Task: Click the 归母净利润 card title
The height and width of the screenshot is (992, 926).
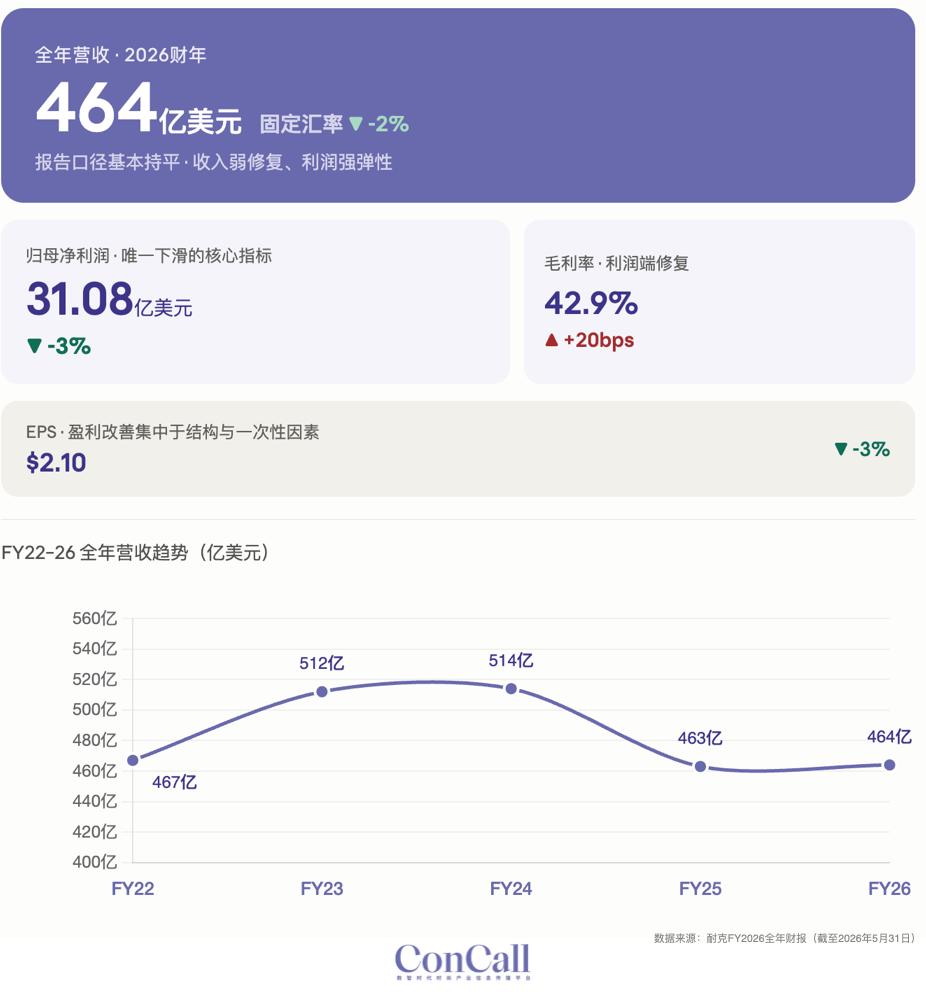Action: coord(149,256)
